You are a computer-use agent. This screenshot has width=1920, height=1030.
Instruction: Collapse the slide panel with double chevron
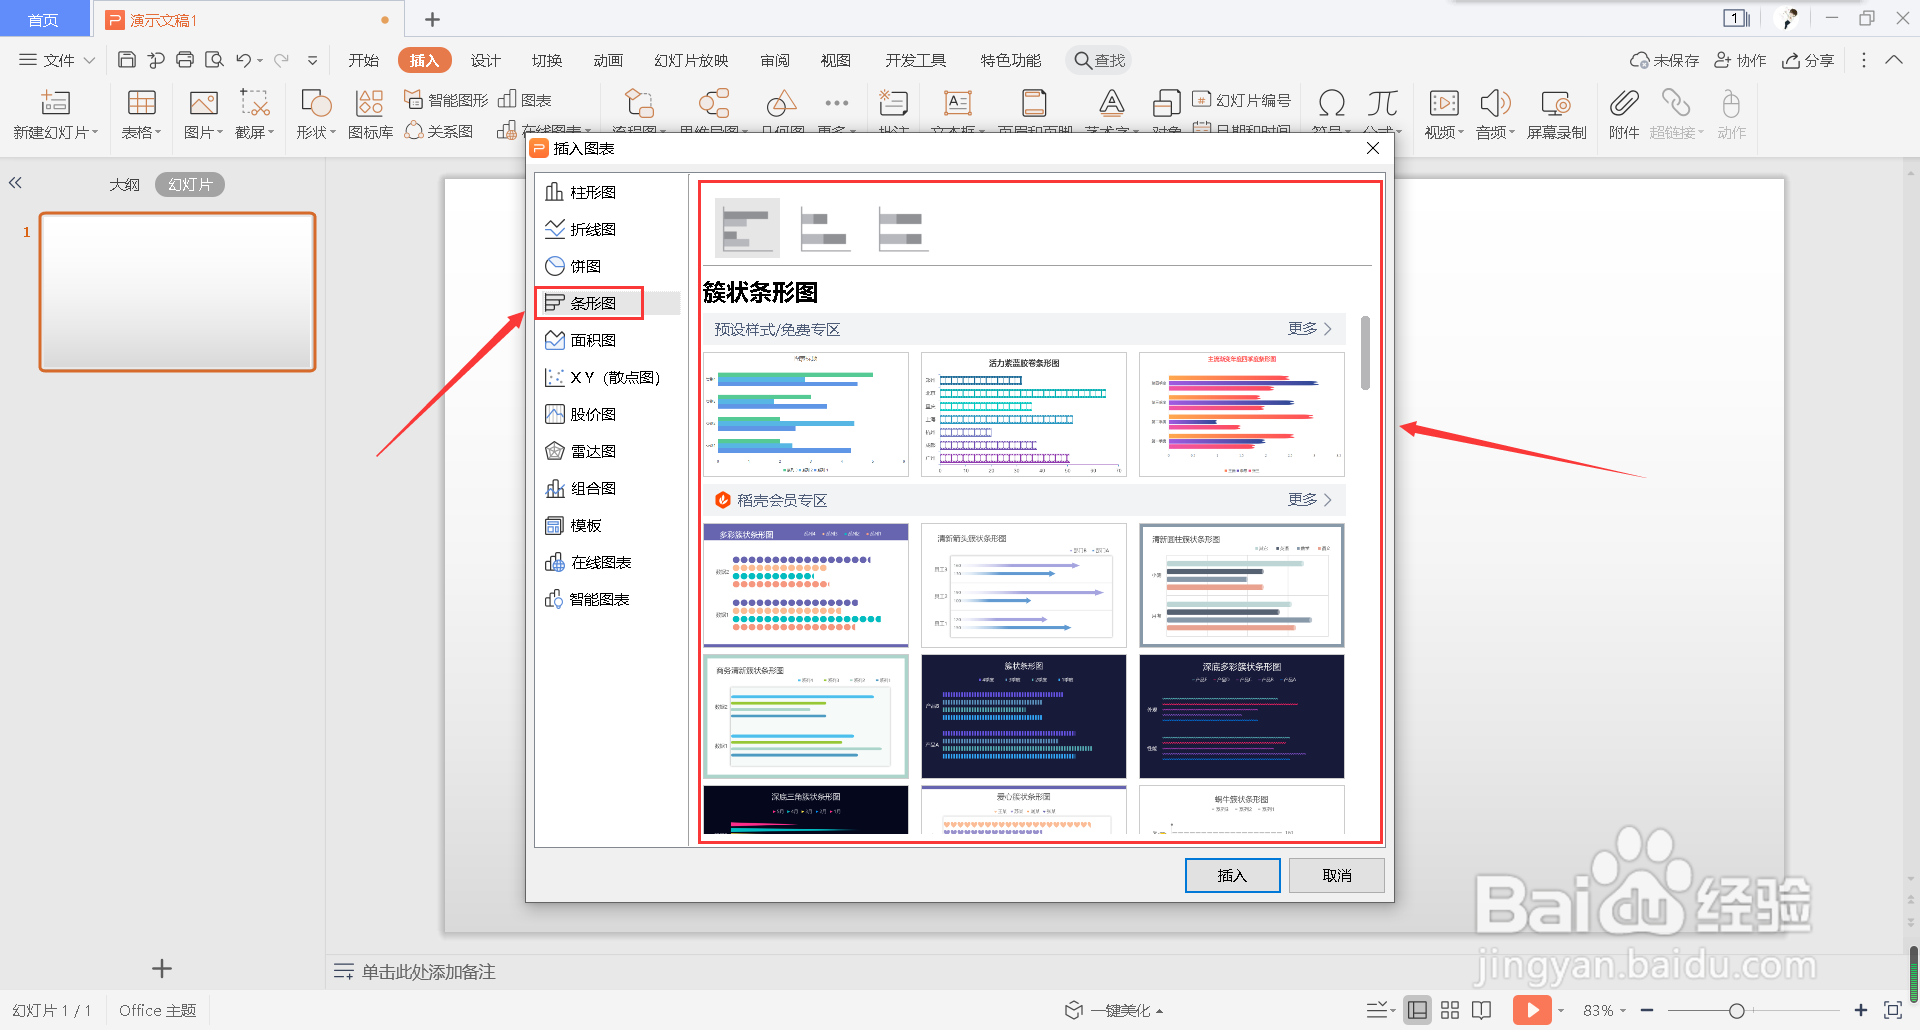[x=15, y=183]
